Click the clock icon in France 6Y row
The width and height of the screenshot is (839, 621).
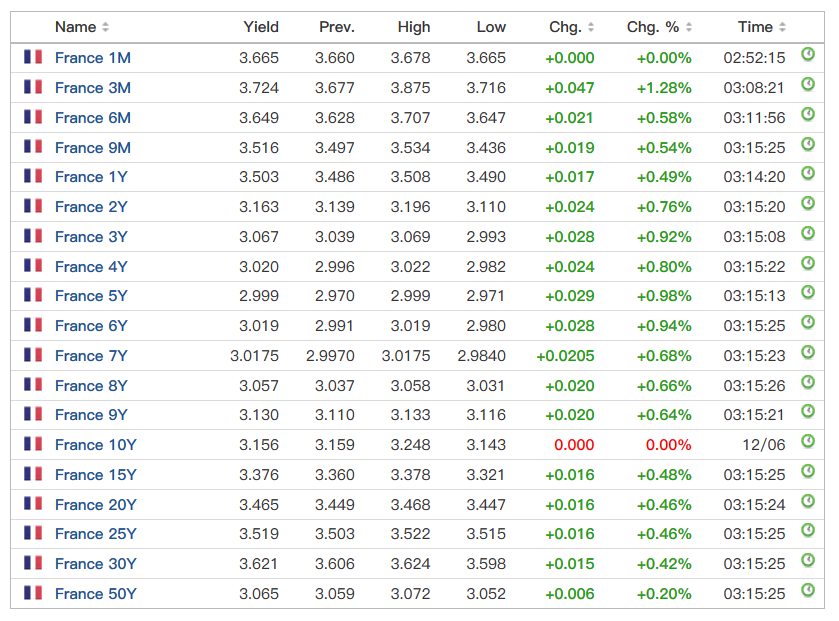point(808,323)
